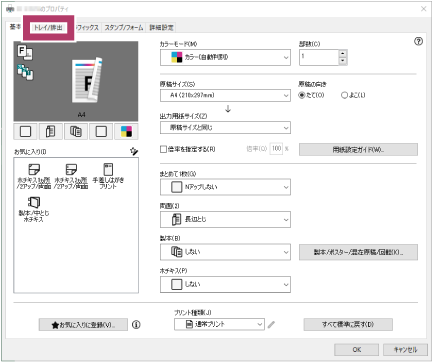Select the よこ orientation radio button
This screenshot has width=432, height=362.
pos(344,95)
